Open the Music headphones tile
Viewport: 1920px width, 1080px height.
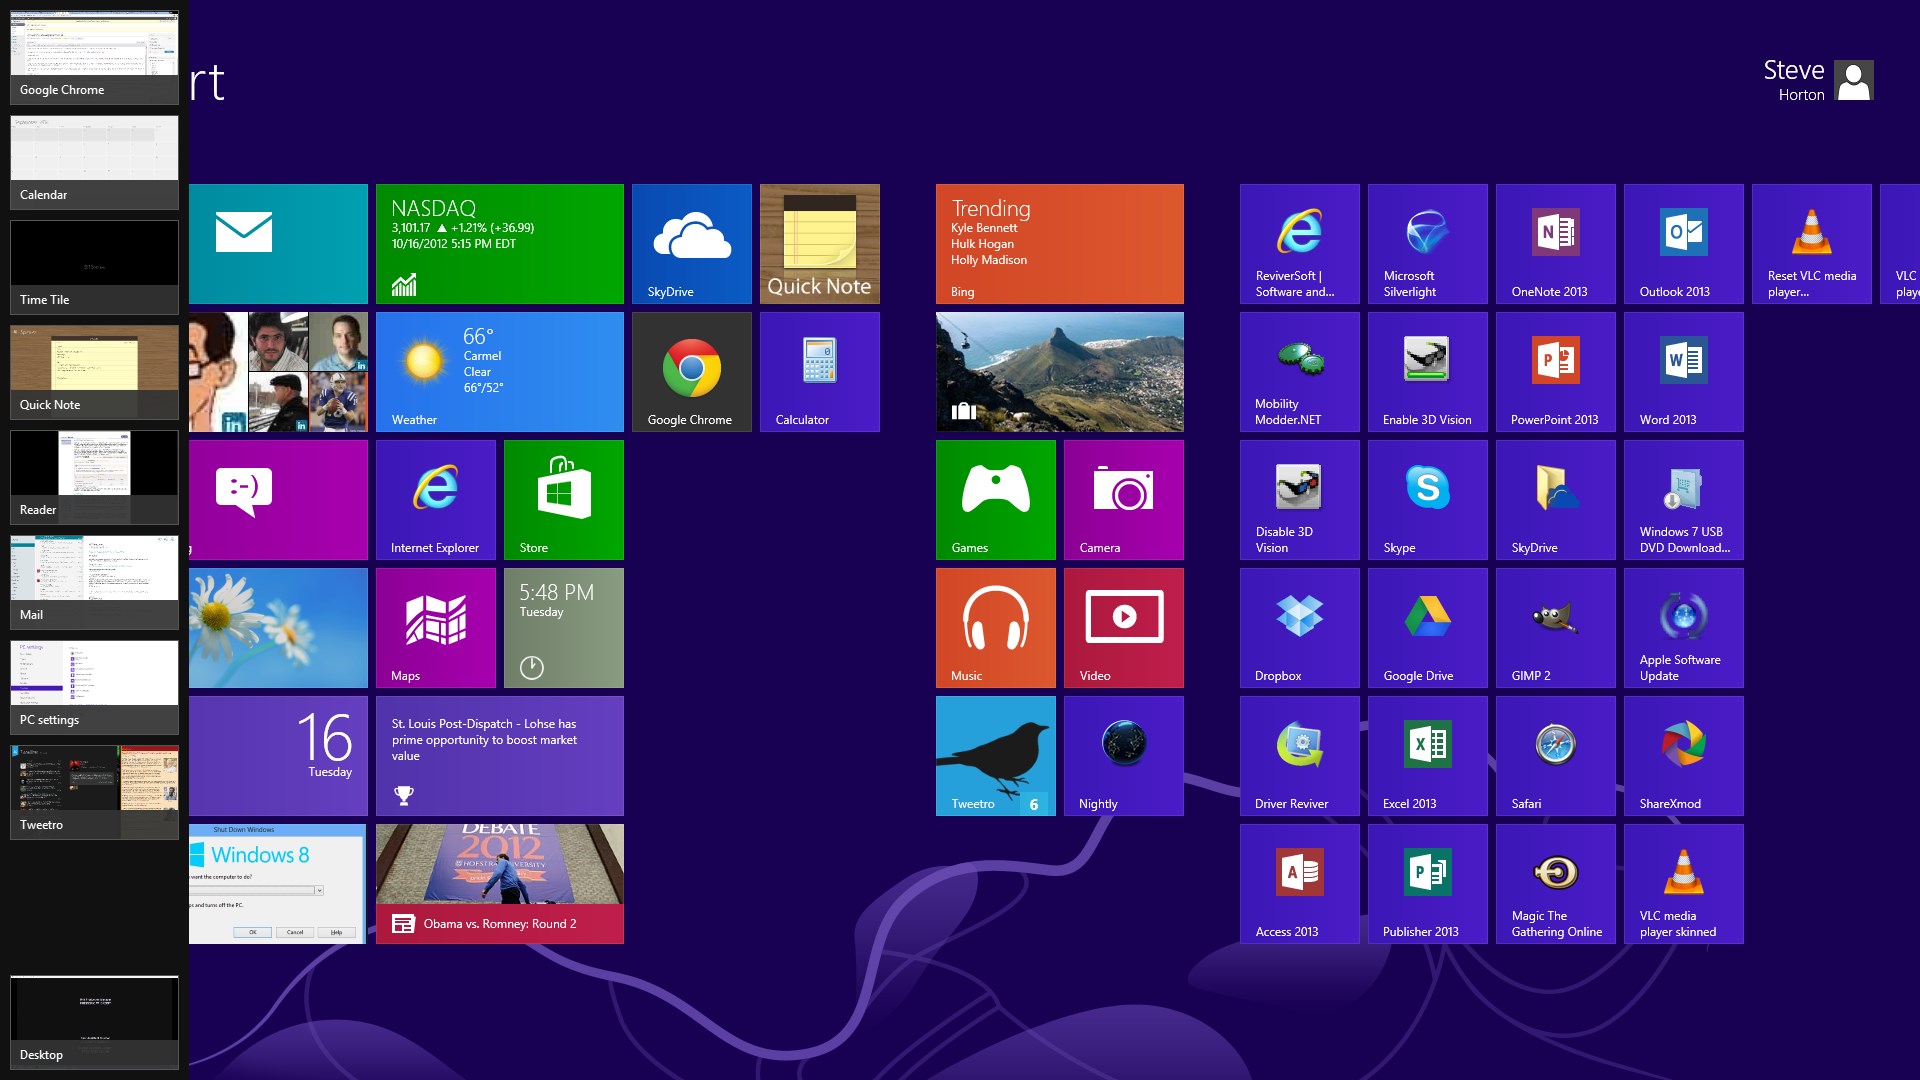tap(995, 628)
